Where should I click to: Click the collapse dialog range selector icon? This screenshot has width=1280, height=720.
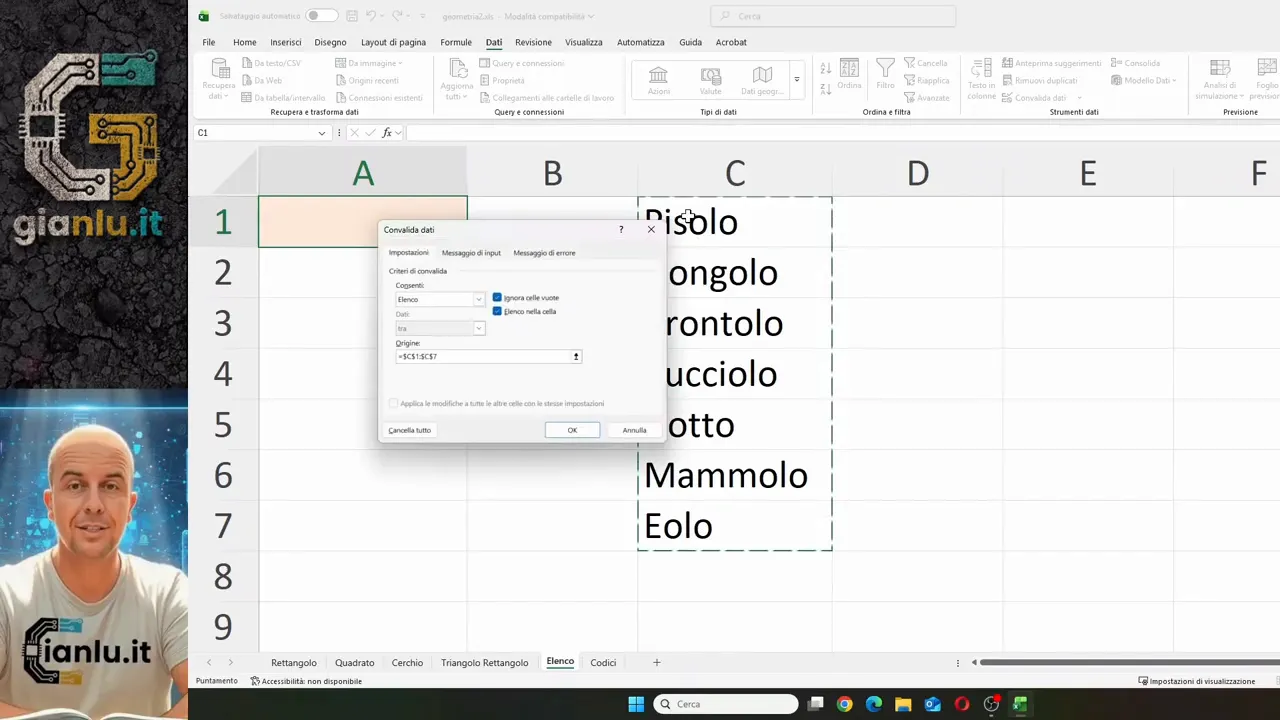(576, 356)
